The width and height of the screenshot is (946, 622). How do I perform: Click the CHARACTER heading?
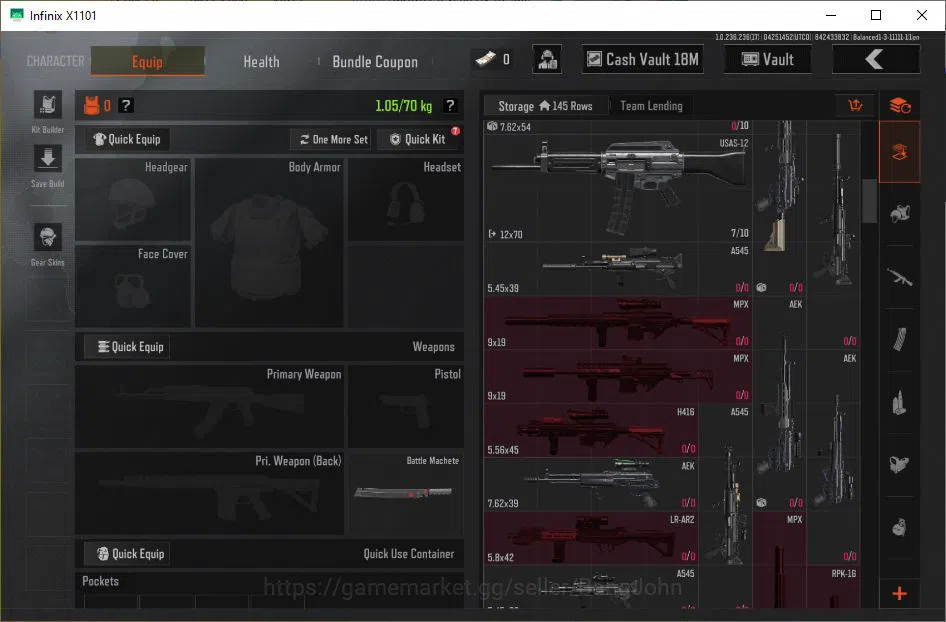point(56,61)
